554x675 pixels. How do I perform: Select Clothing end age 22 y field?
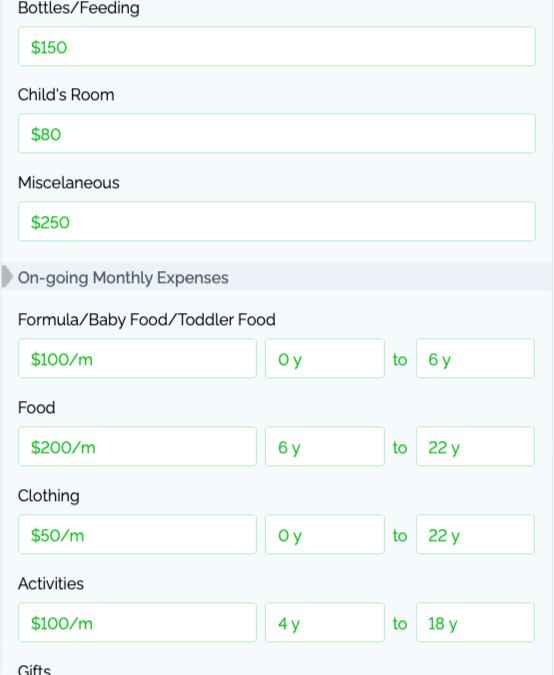click(475, 534)
